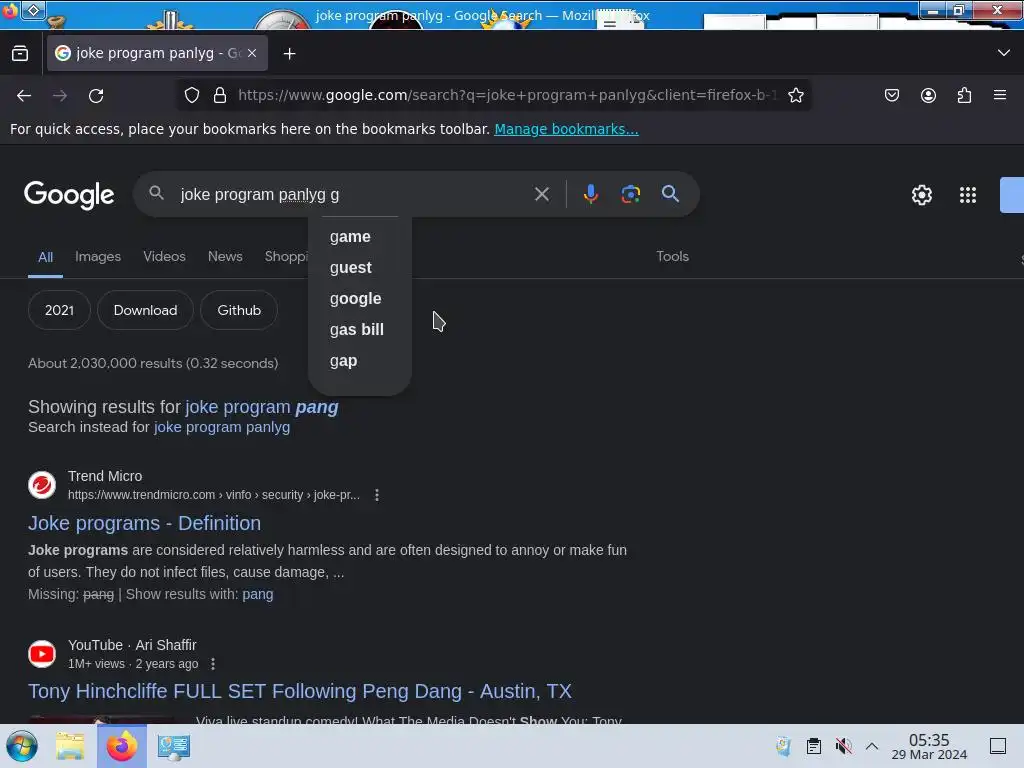Switch to the Videos tab
Image resolution: width=1024 pixels, height=768 pixels.
[165, 256]
